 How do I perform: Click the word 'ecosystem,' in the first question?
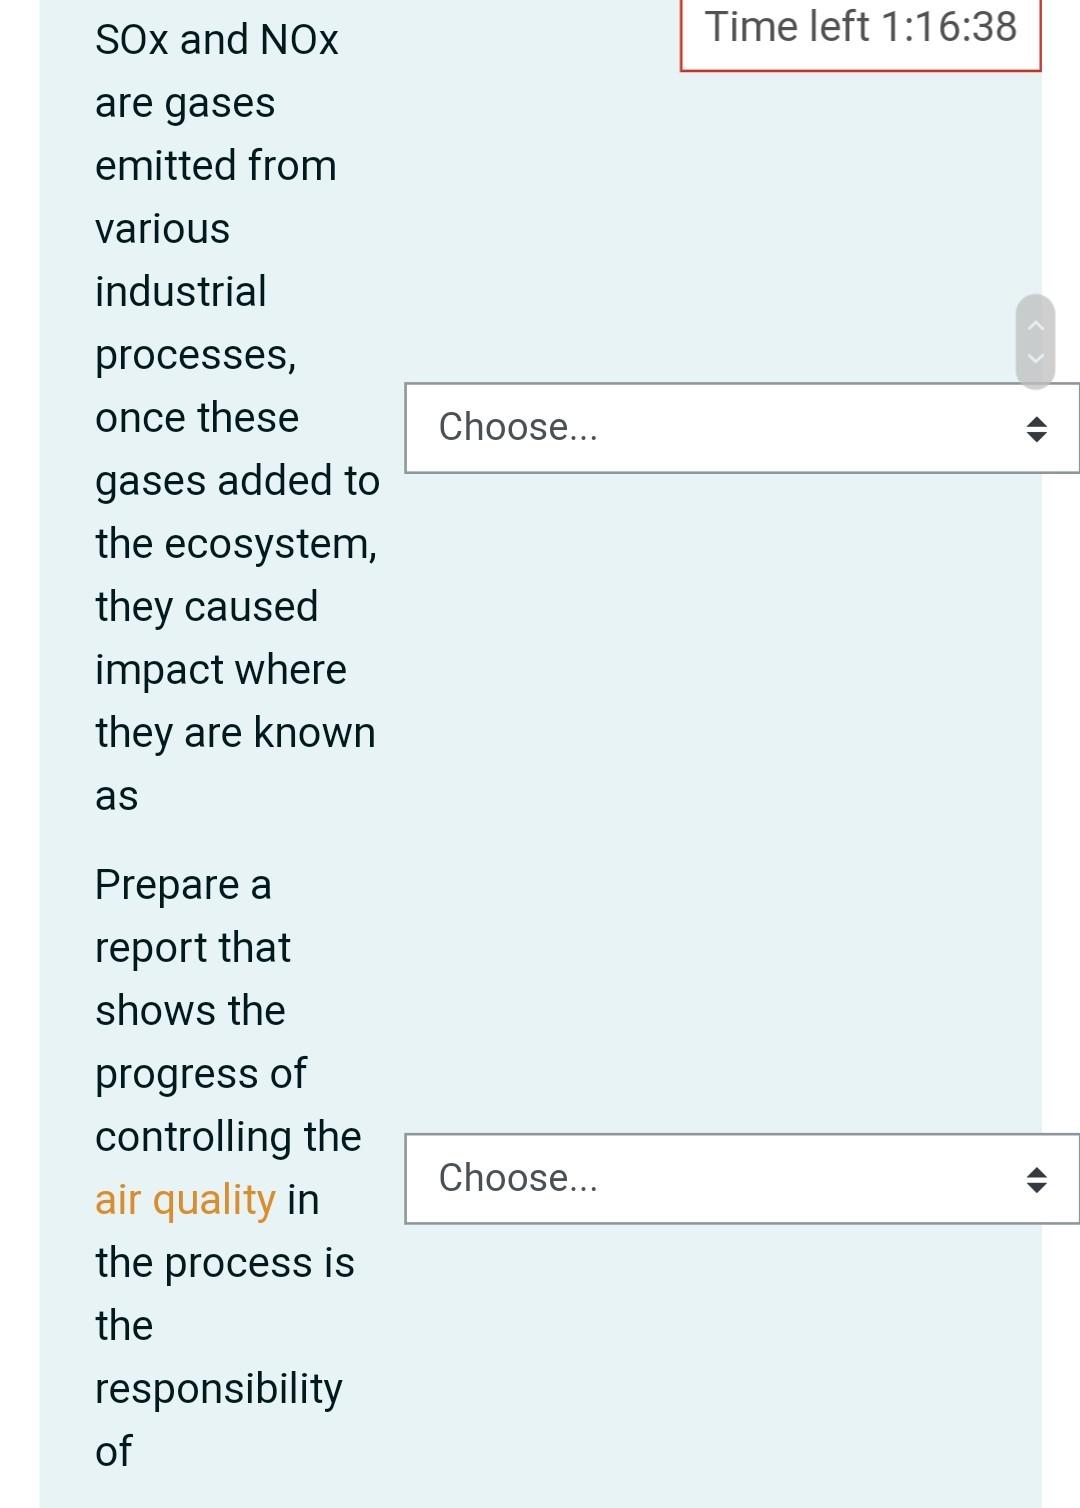pos(271,544)
